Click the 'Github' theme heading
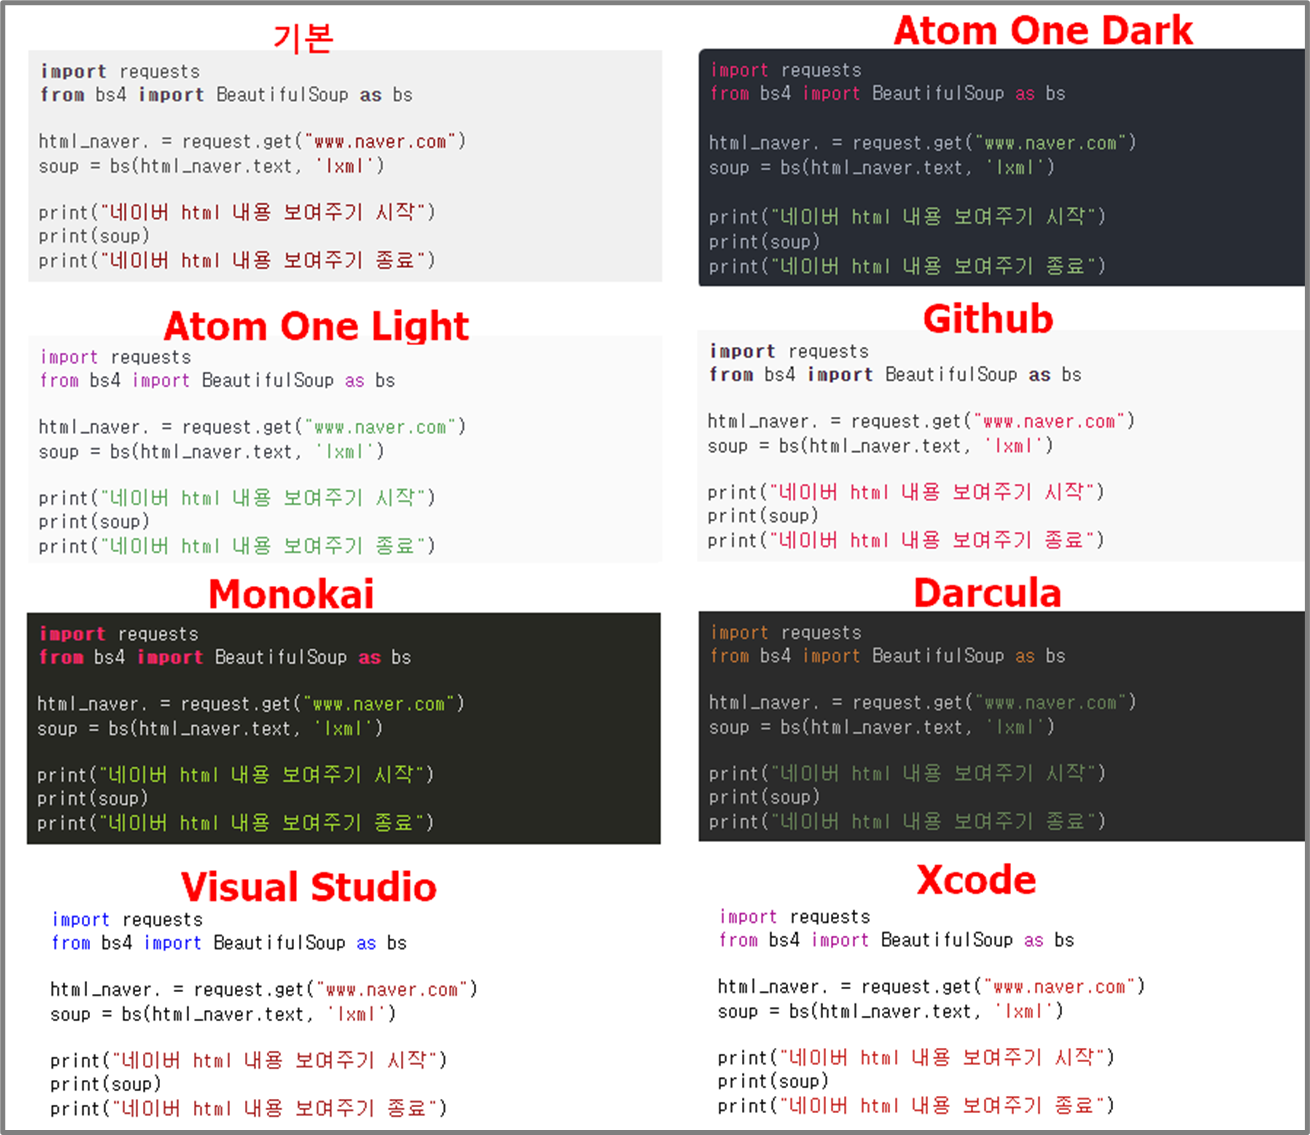Screen dimensions: 1310x1135 988,319
